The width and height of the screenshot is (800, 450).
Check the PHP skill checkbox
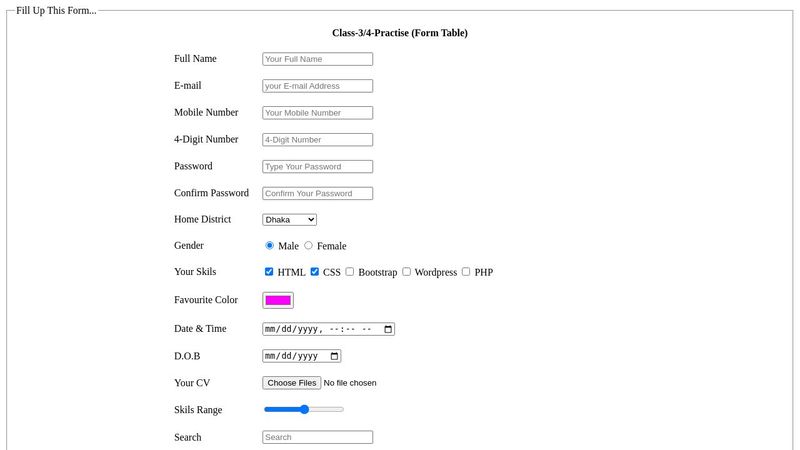tap(466, 272)
